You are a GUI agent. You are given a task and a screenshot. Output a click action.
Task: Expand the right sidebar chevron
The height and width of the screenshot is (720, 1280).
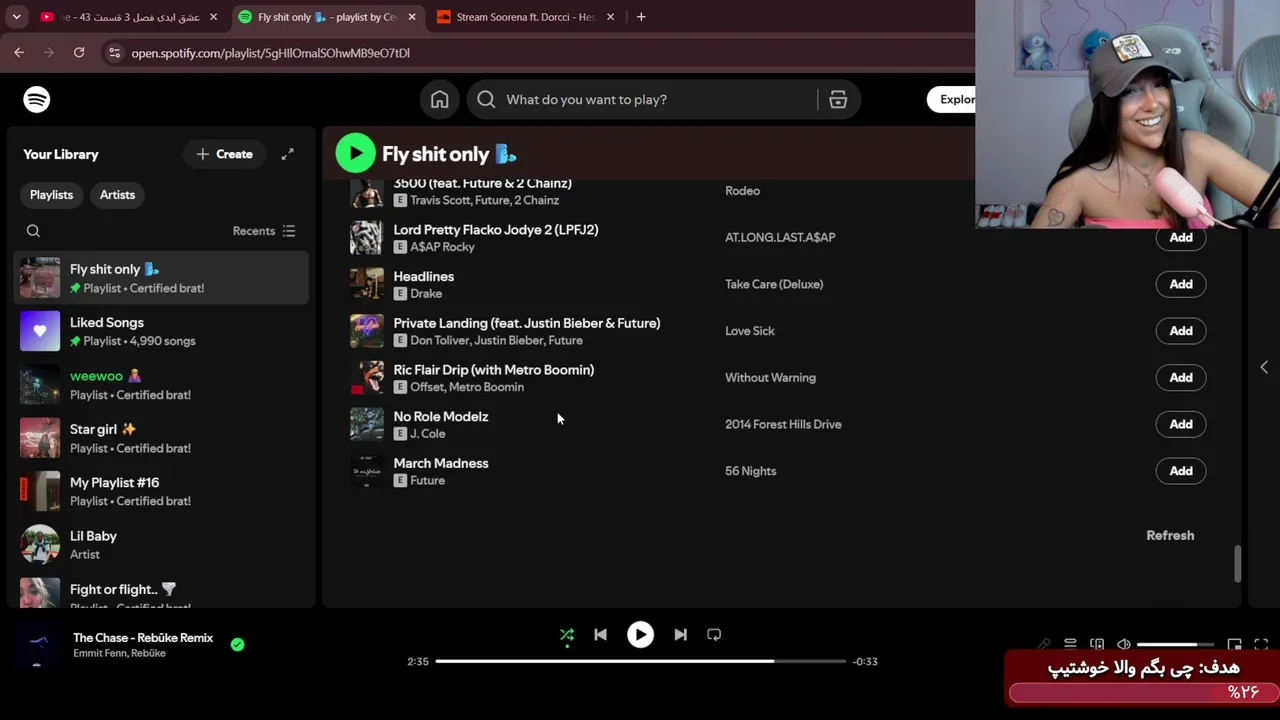[x=1264, y=367]
